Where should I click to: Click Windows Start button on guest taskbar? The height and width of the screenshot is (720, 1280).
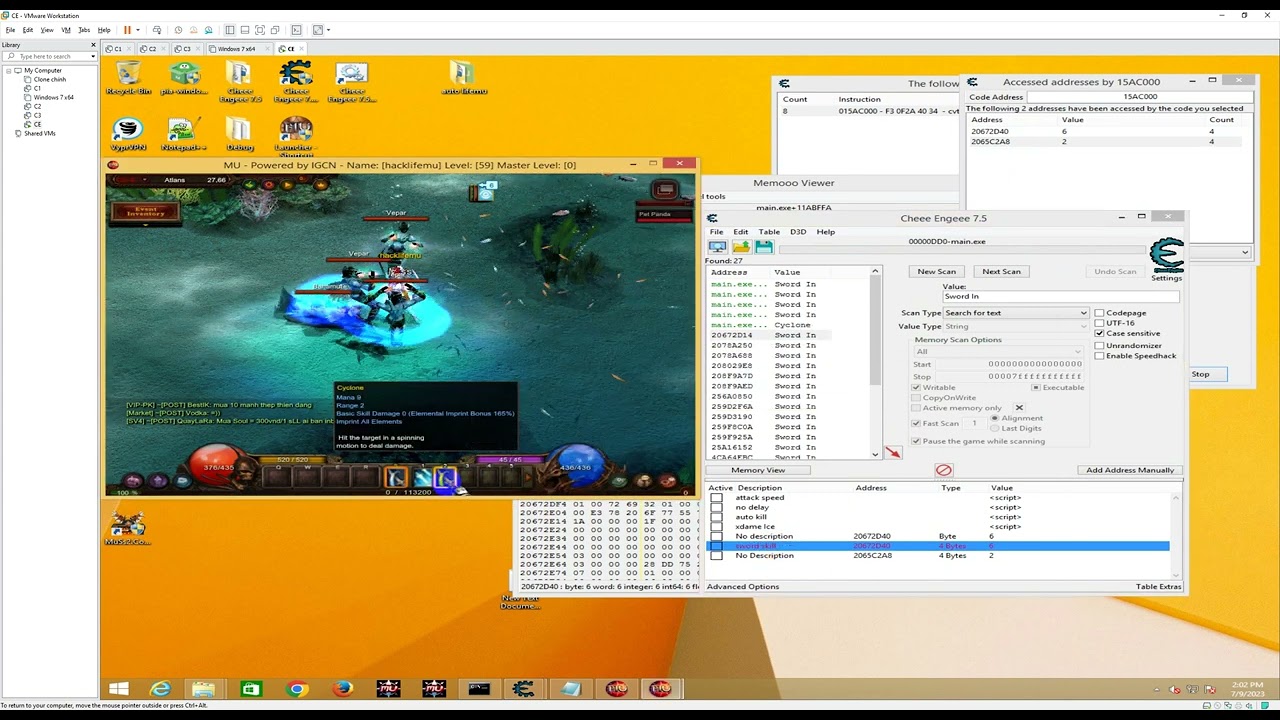pyautogui.click(x=118, y=689)
